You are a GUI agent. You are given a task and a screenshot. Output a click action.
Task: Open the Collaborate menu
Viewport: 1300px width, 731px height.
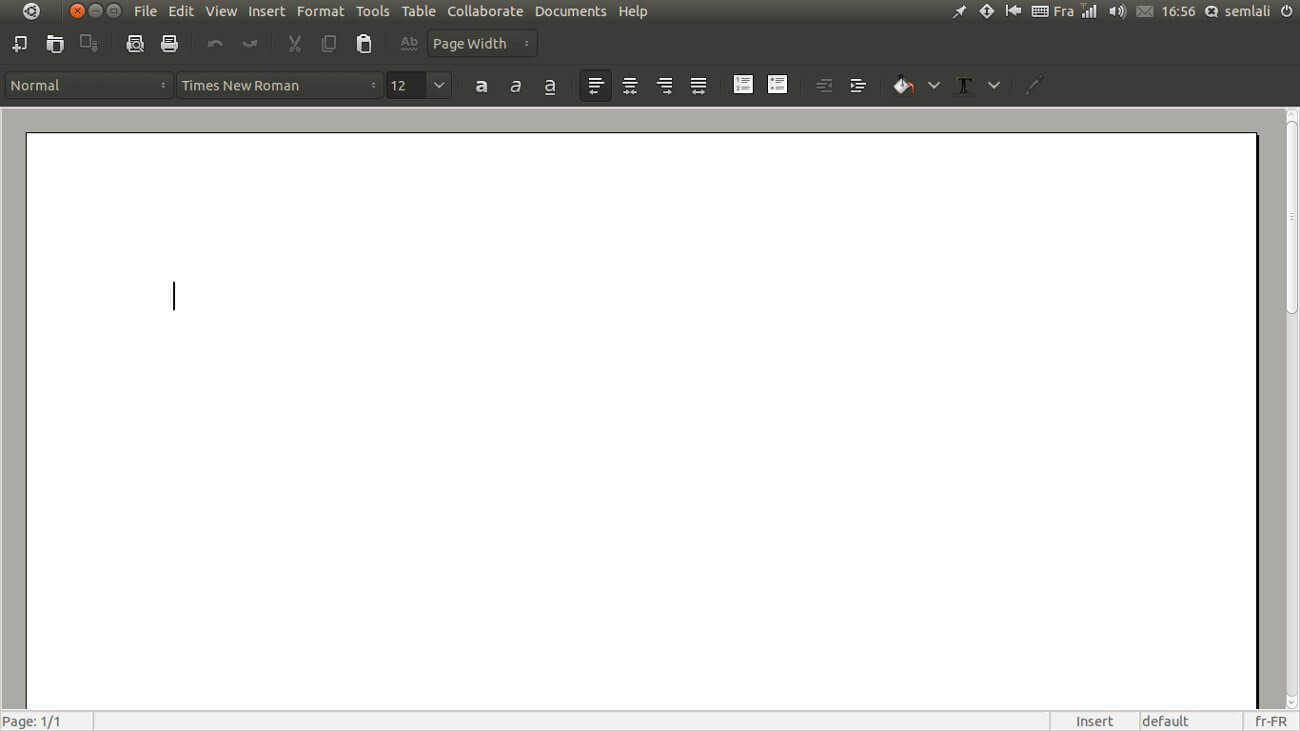[485, 11]
